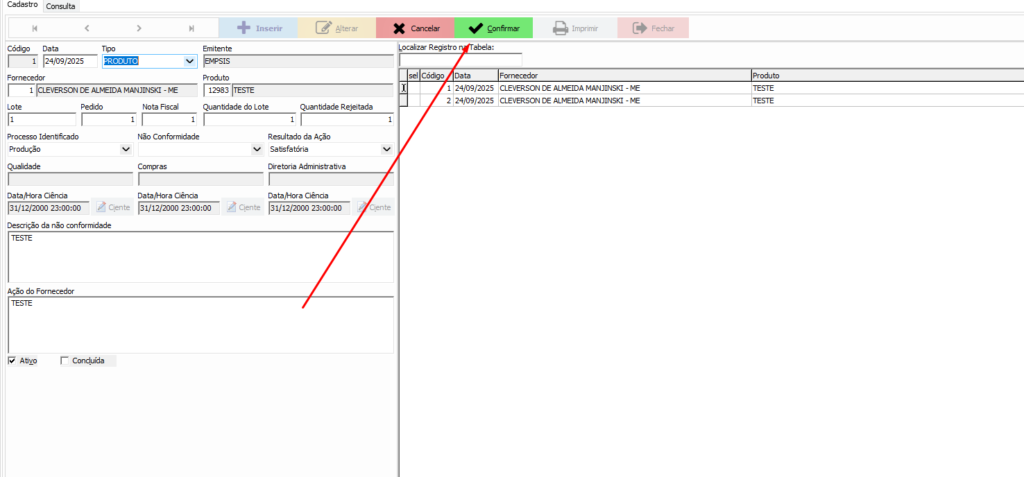Go to the next record arrow

tap(139, 29)
